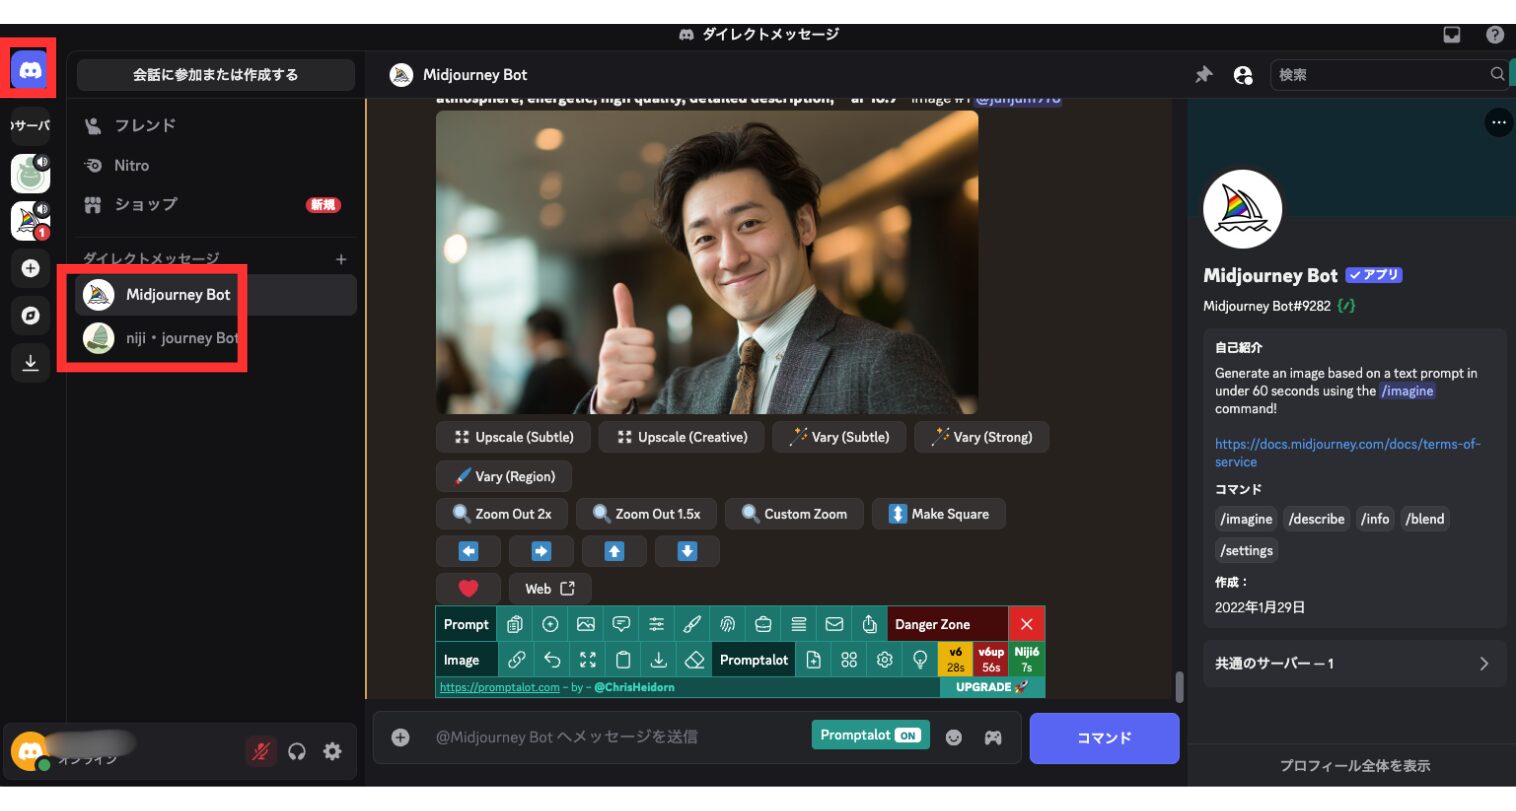The image size is (1516, 811).
Task: Click Promptalot speech bubble icon
Action: pyautogui.click(x=621, y=624)
